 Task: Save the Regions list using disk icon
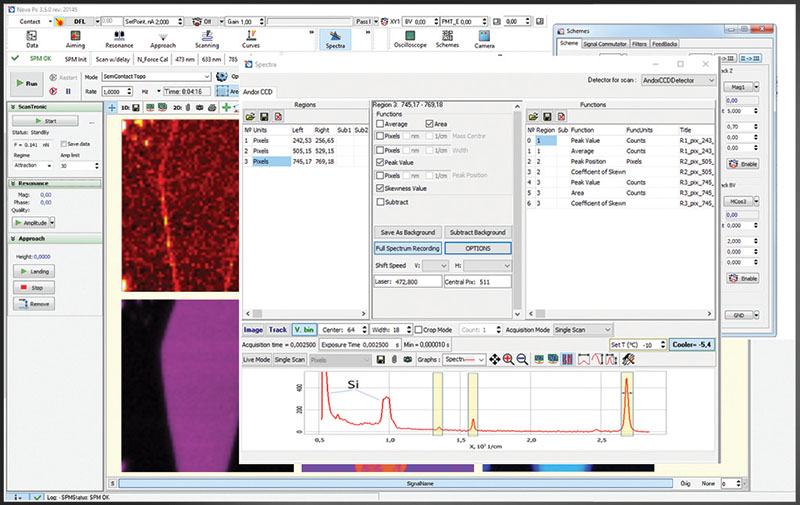point(264,116)
